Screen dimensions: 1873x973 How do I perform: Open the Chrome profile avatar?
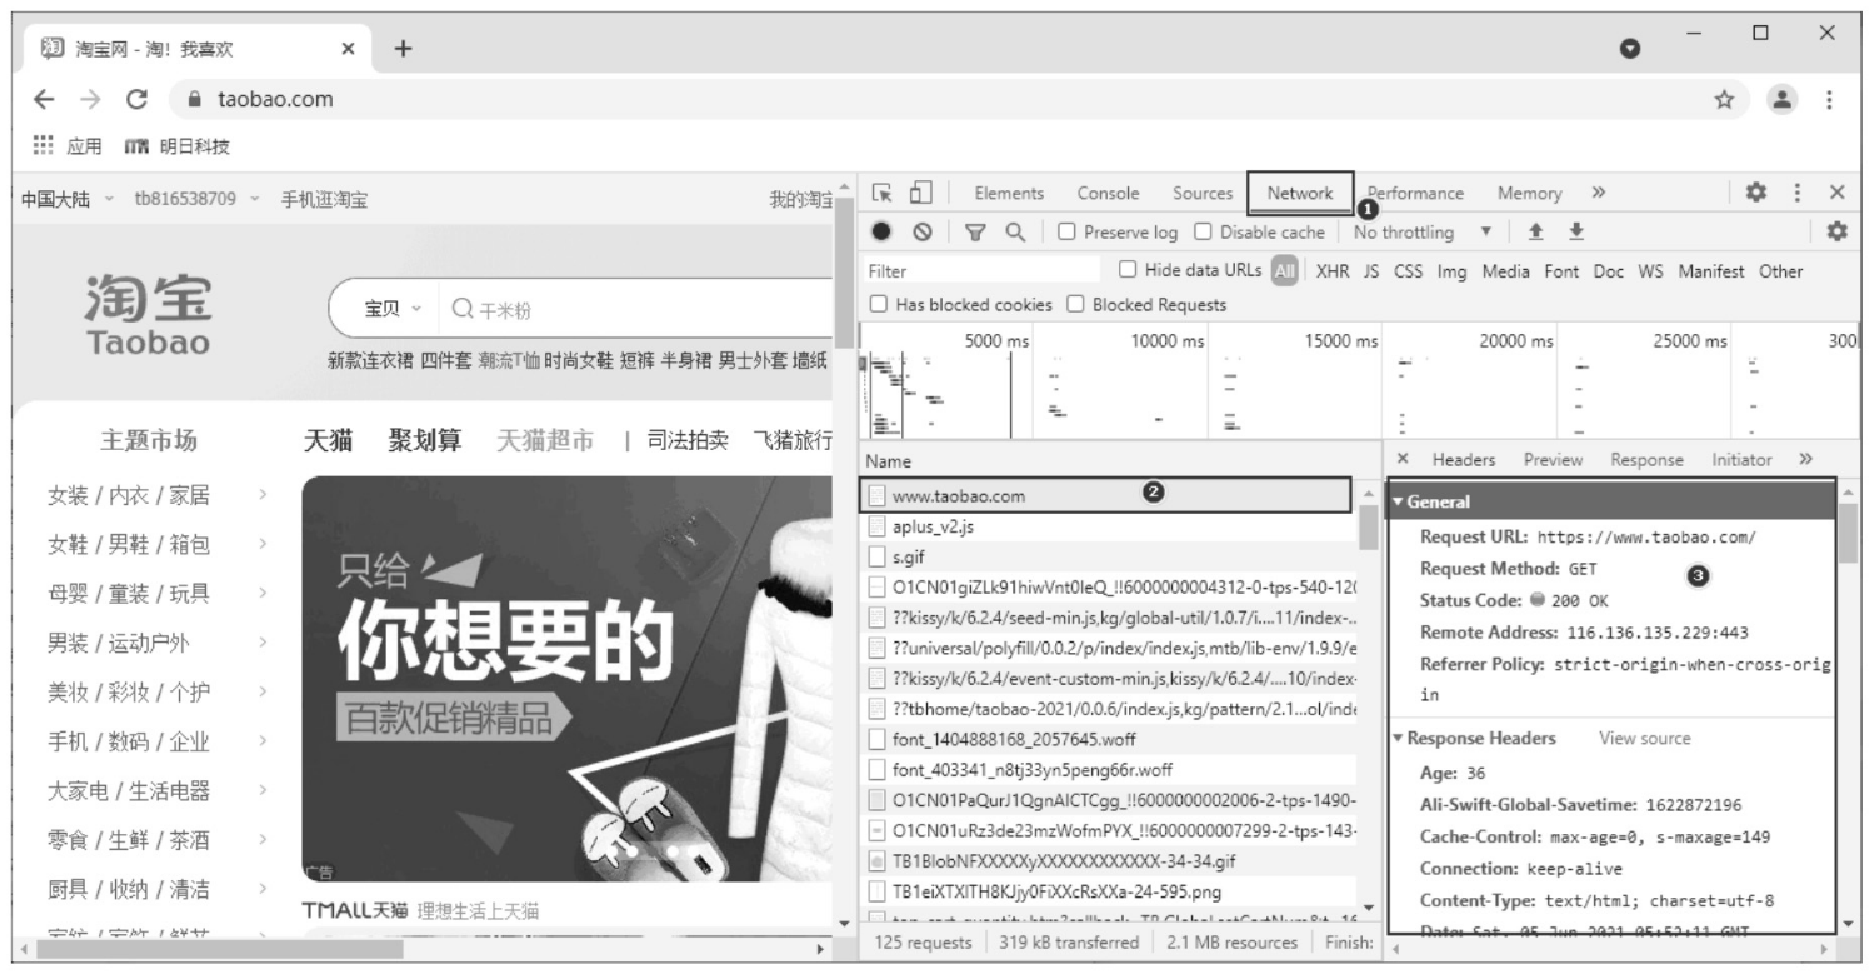pos(1782,99)
